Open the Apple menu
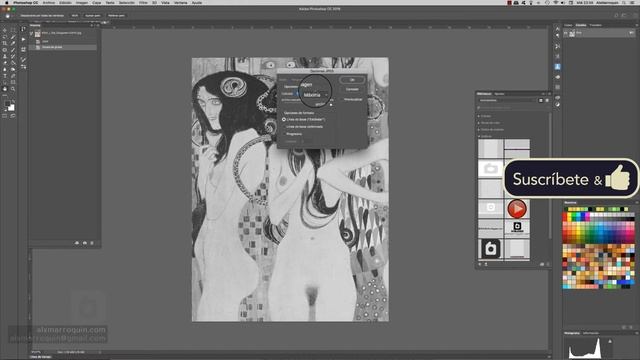Screen dimensions: 640x360 (x=7, y=2)
